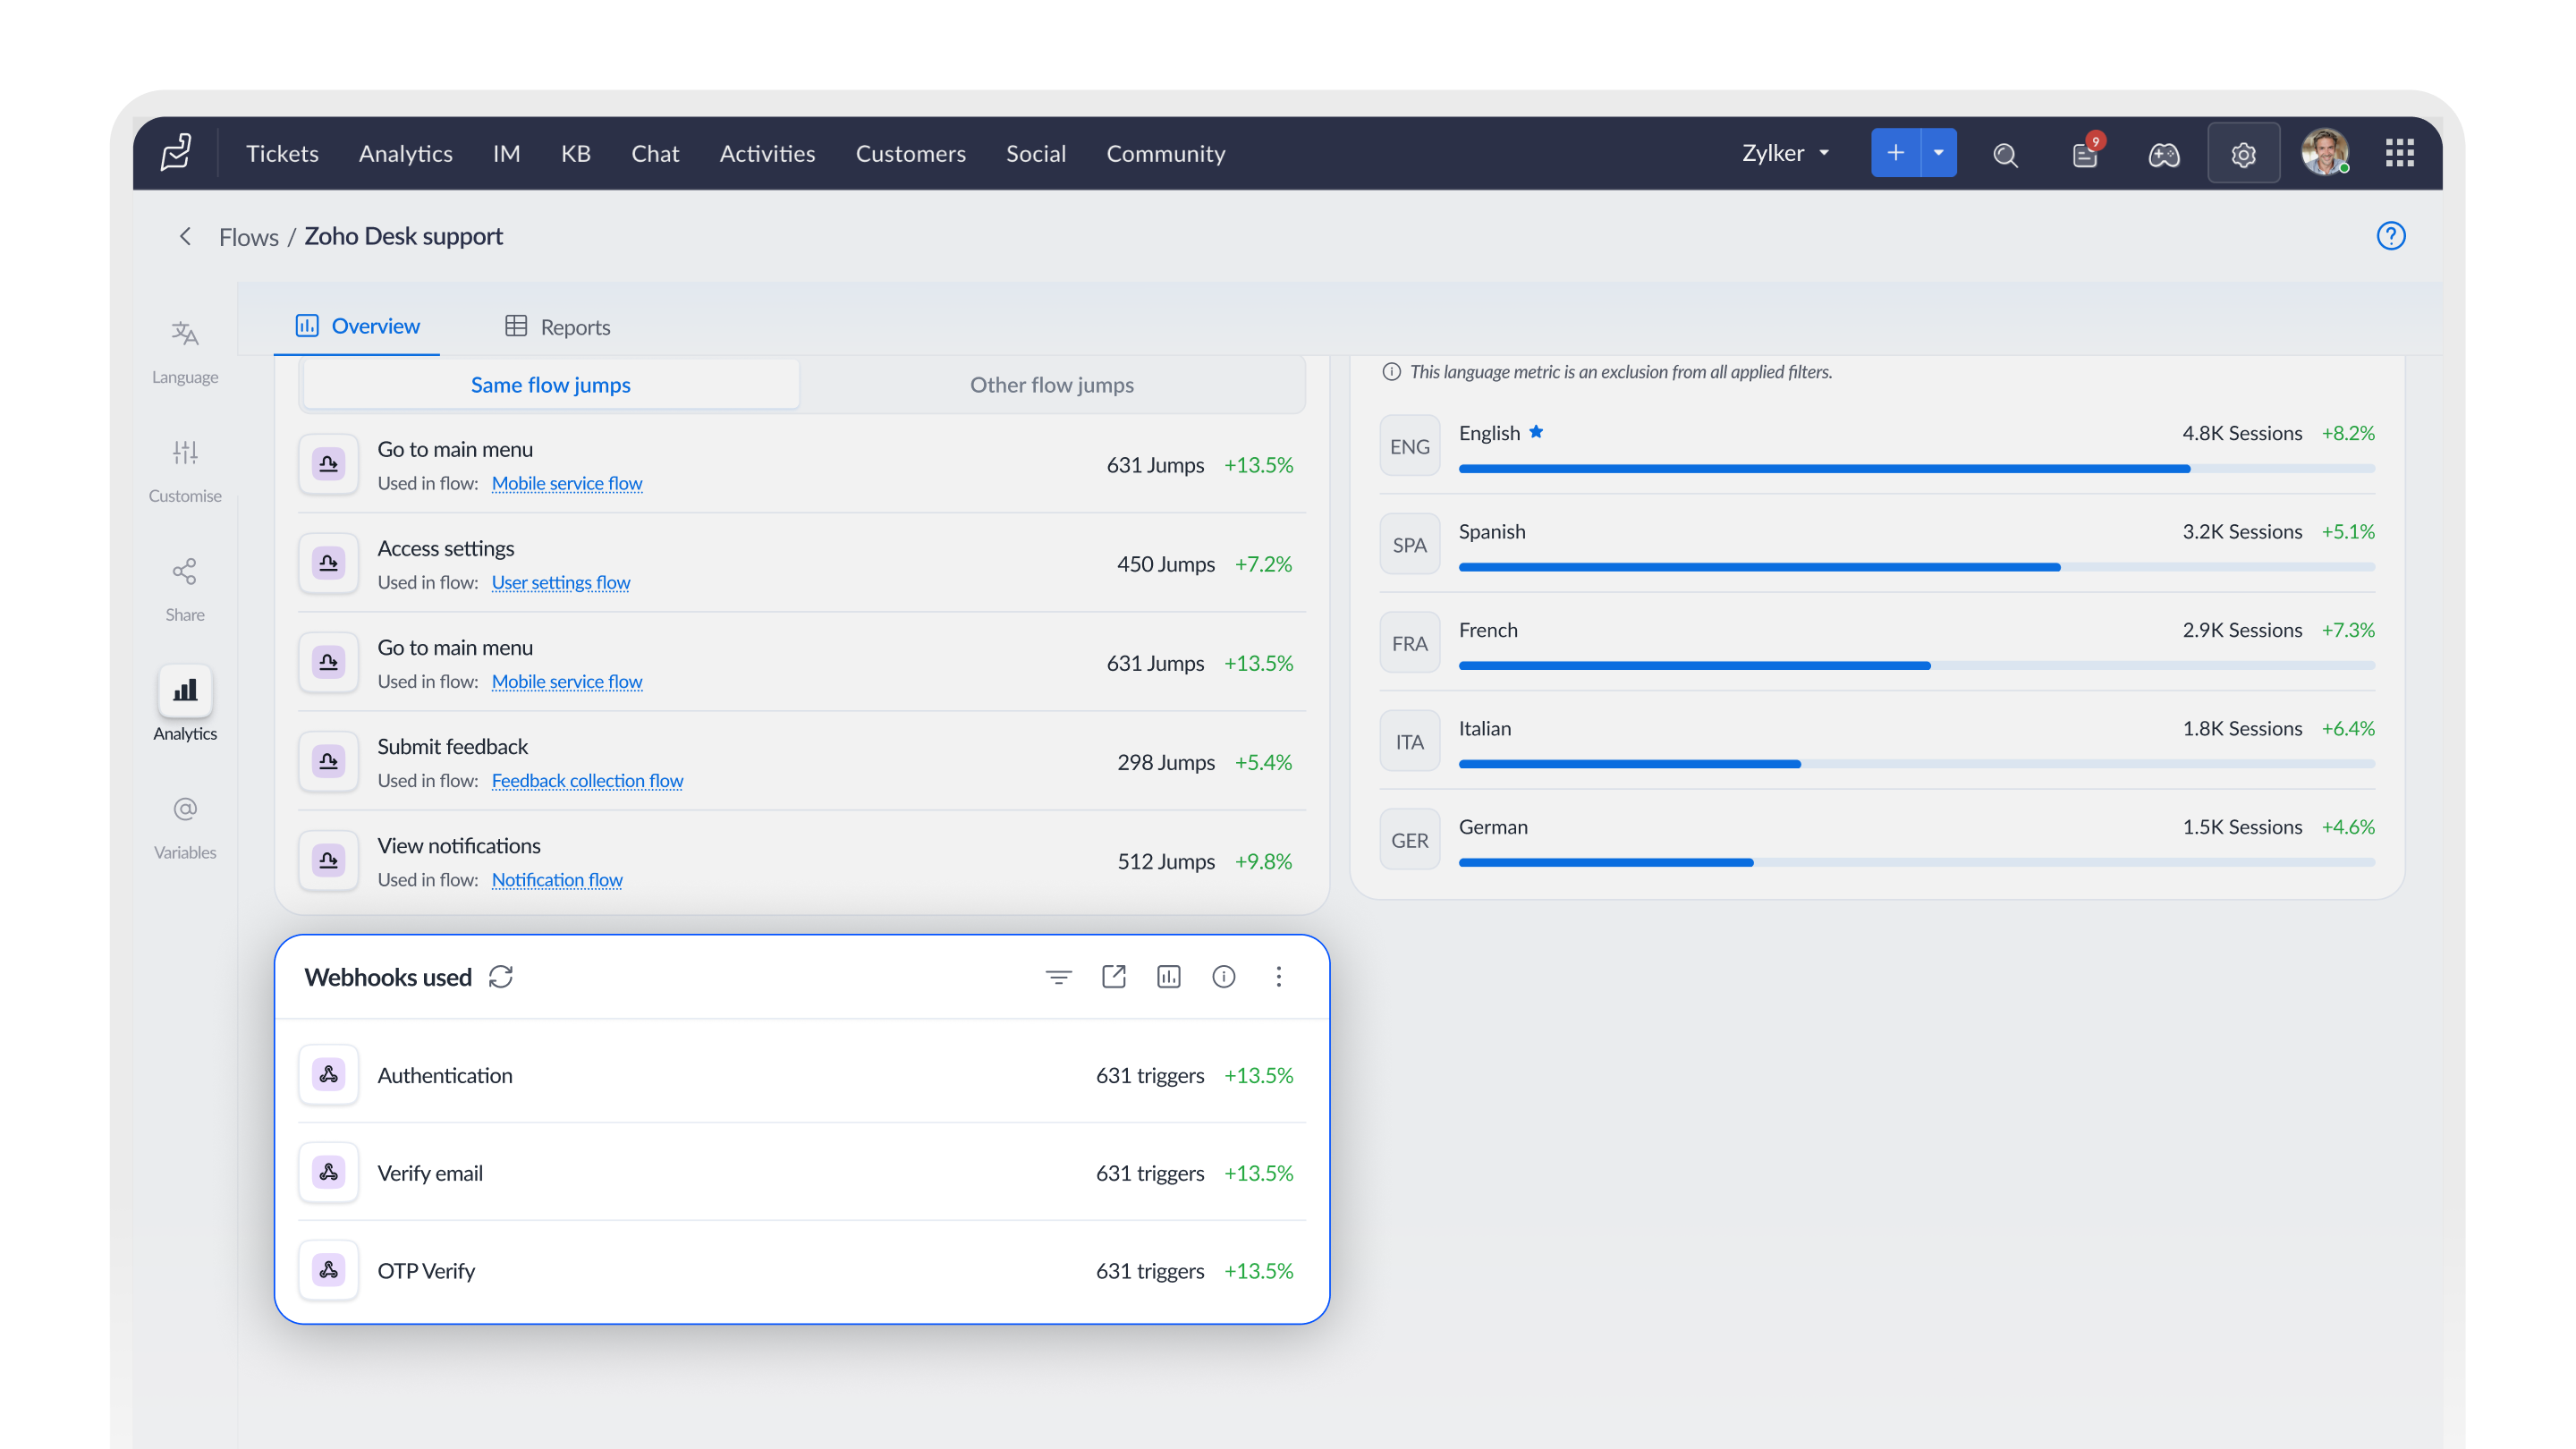
Task: Select the OTP Verify webhook row label
Action: point(425,1271)
